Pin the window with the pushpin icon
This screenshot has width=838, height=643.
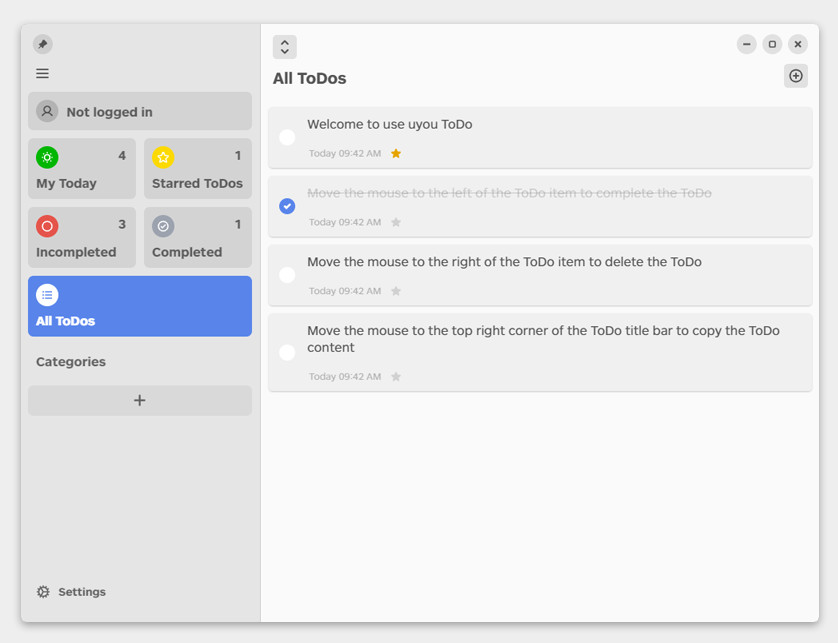pos(43,44)
